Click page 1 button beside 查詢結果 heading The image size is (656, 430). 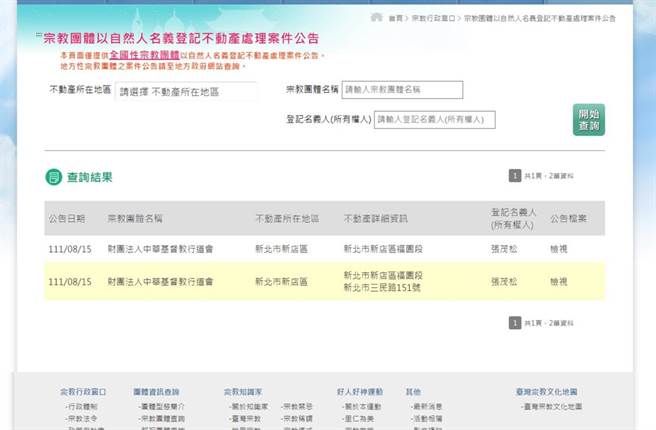pos(515,176)
